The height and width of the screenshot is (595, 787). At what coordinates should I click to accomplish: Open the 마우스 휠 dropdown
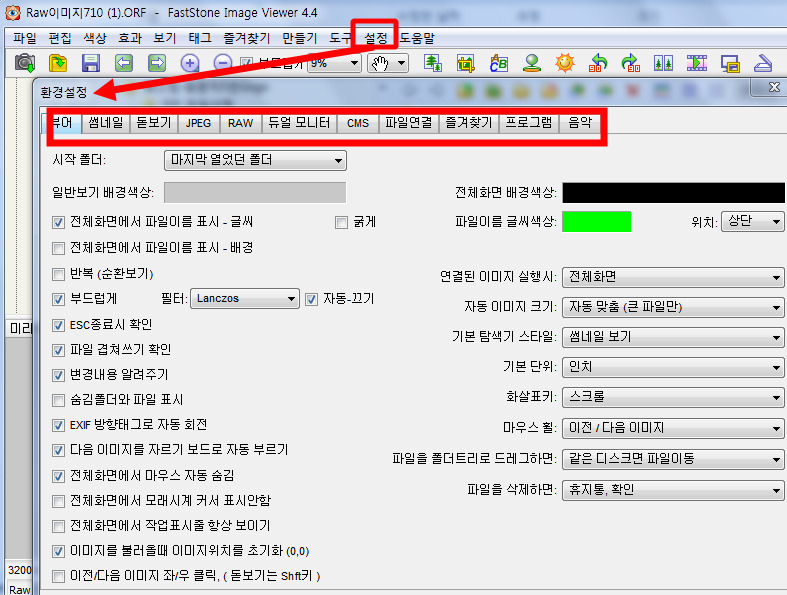point(672,428)
